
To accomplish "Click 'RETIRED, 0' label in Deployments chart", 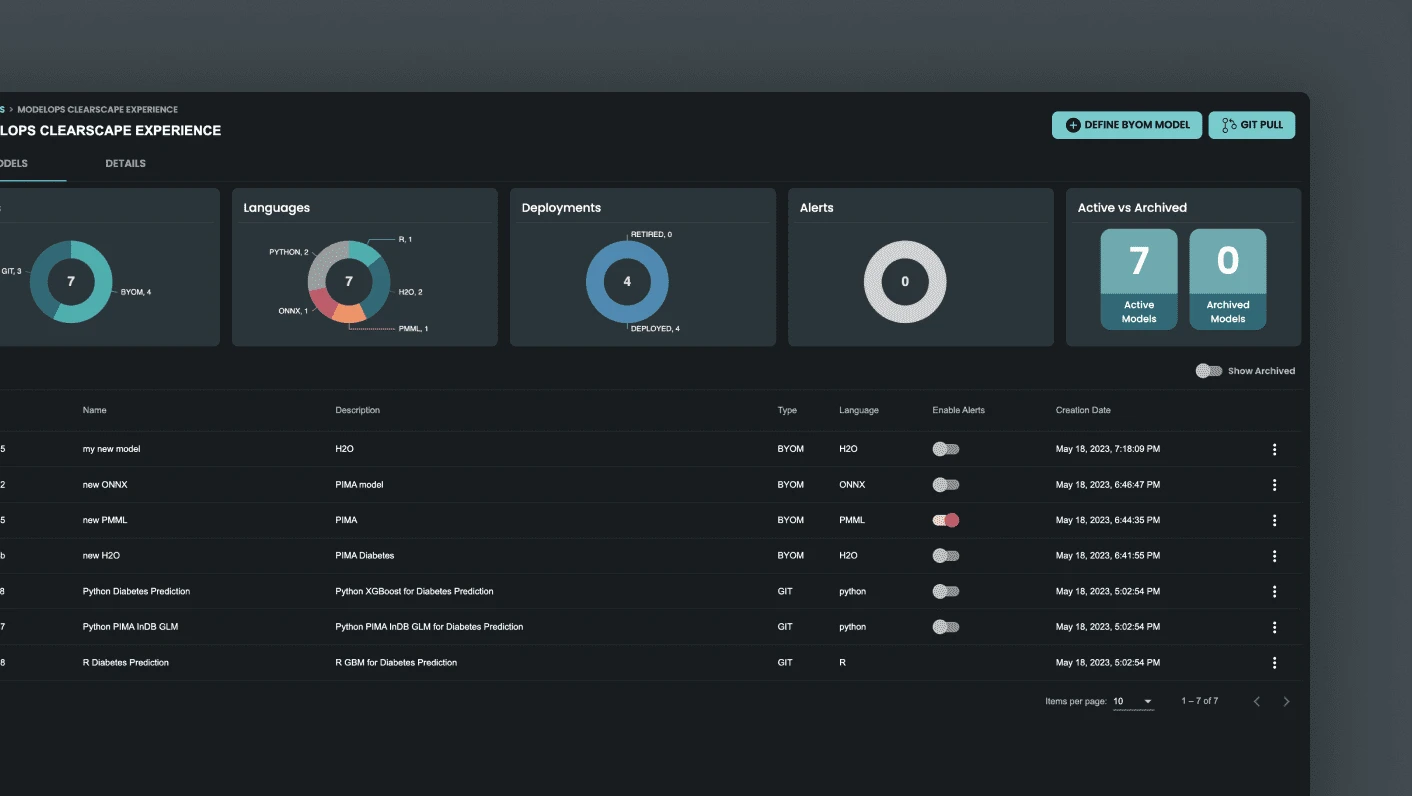I will click(651, 234).
